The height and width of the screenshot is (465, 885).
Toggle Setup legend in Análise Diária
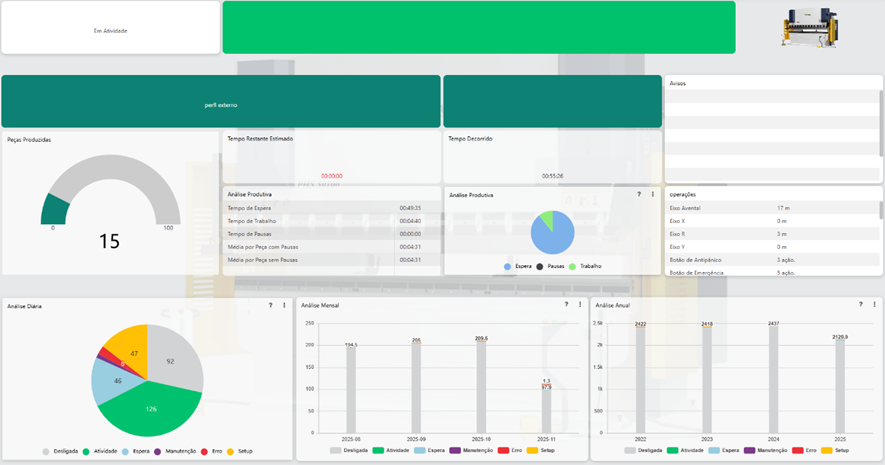(x=240, y=452)
